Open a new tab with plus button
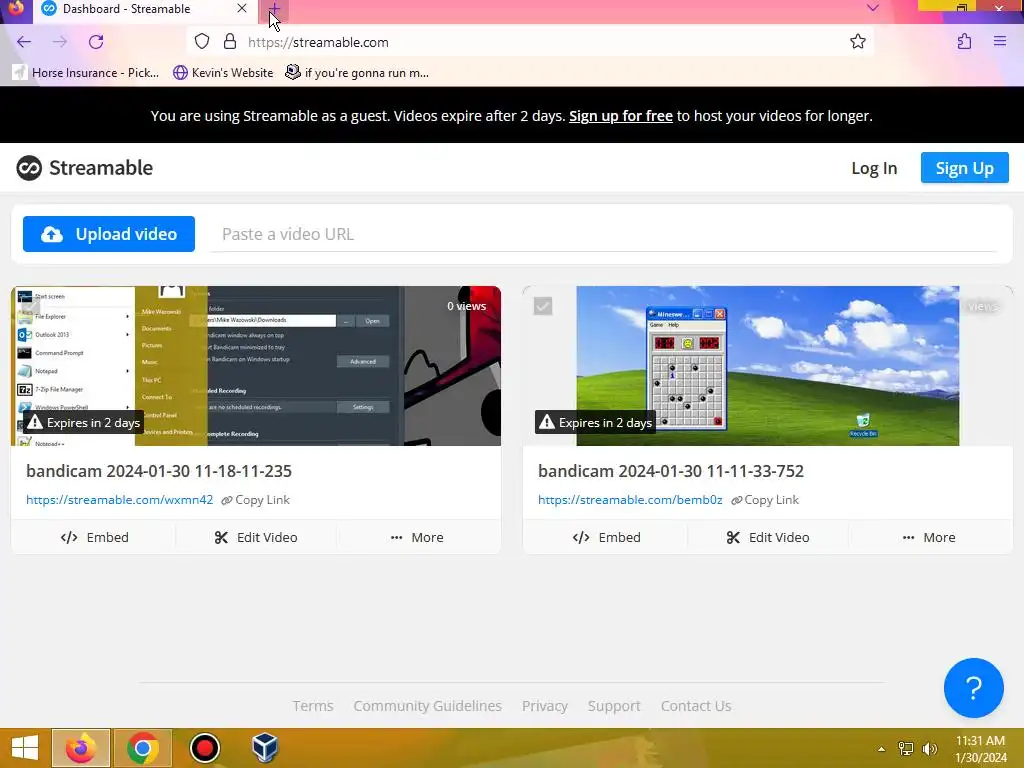The height and width of the screenshot is (768, 1024). (x=274, y=9)
